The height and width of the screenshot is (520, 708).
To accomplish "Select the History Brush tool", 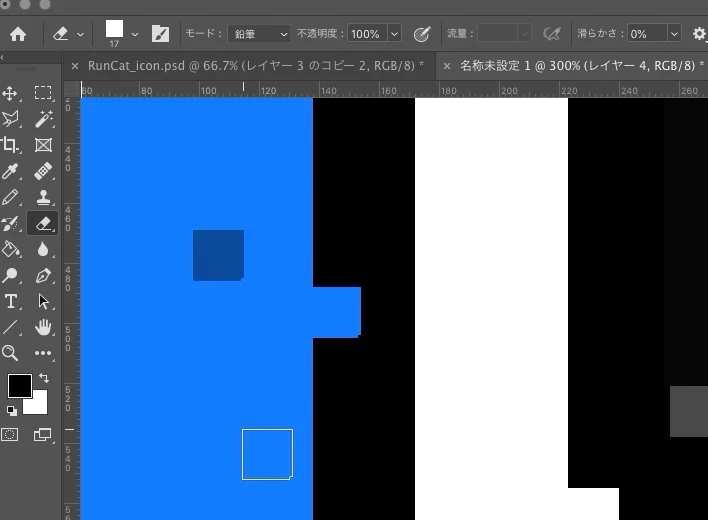I will 11,223.
